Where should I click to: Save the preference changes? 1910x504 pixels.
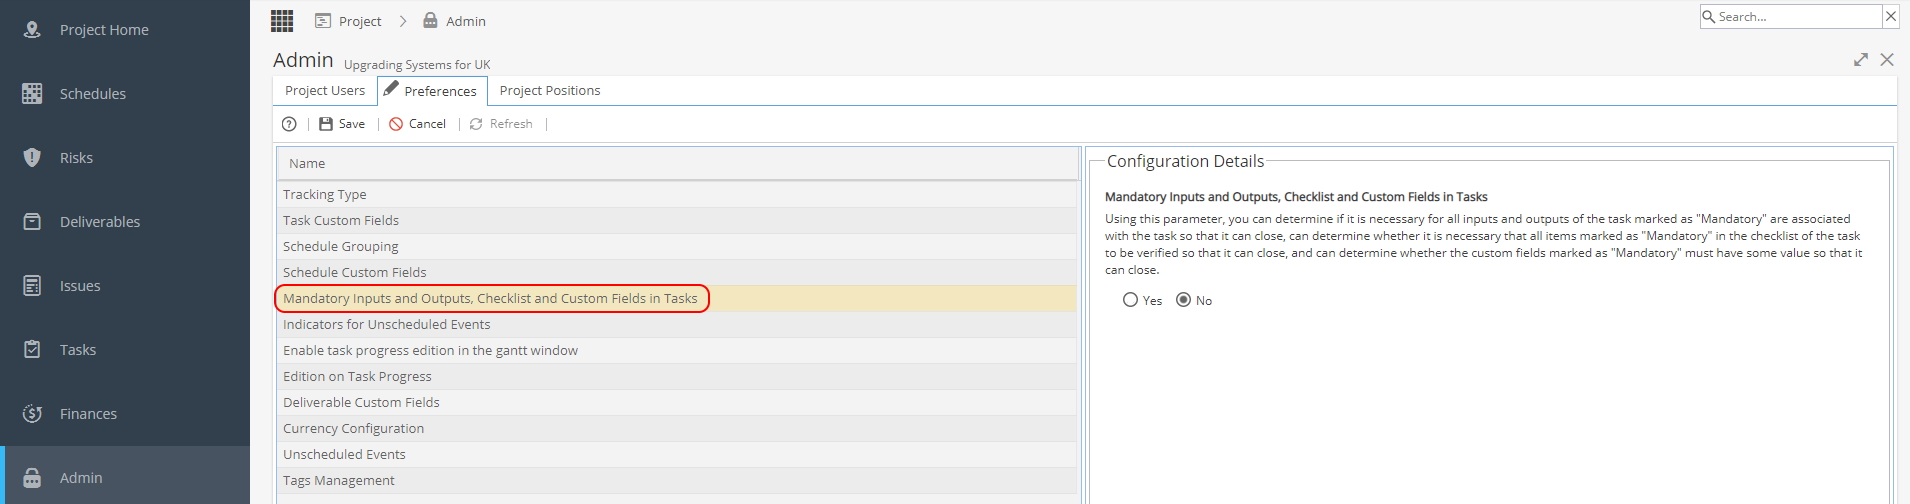pos(342,124)
